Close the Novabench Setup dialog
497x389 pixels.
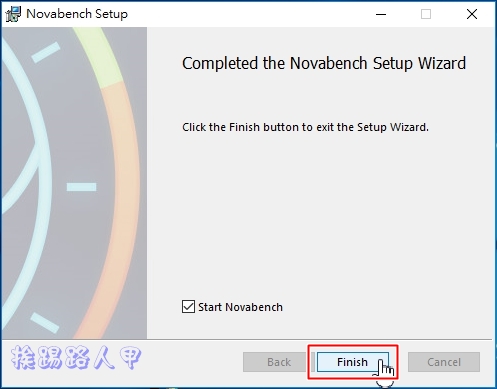tap(472, 14)
